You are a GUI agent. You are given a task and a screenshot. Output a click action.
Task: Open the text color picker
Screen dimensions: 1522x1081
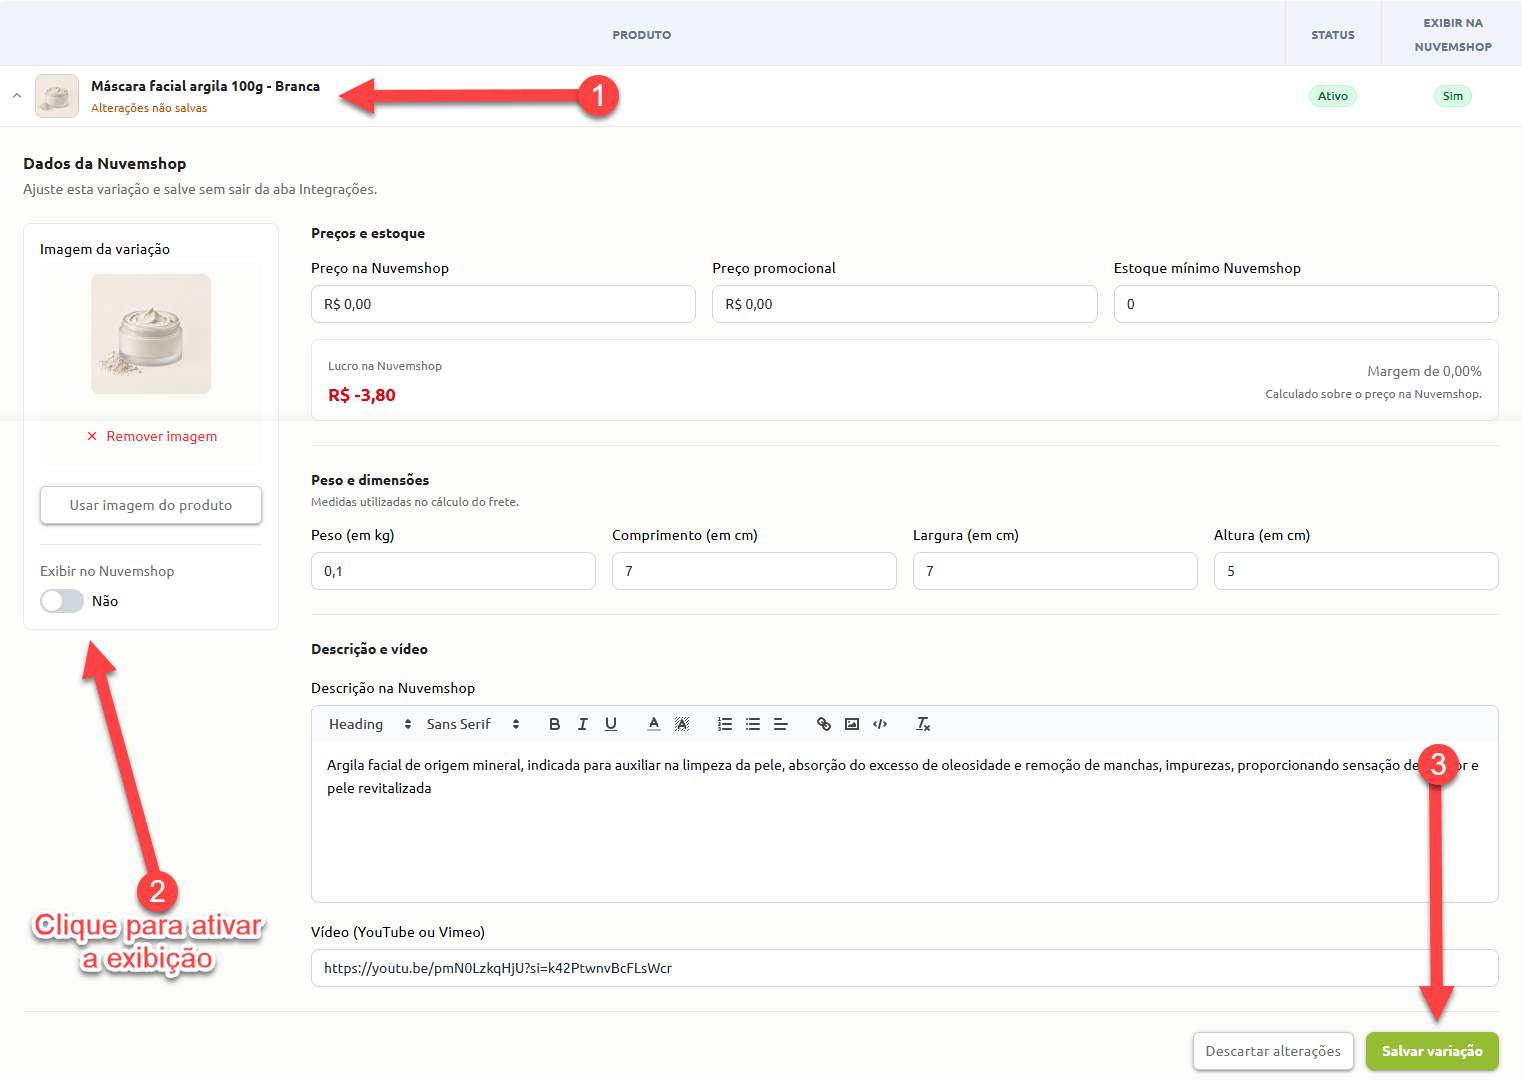(654, 724)
